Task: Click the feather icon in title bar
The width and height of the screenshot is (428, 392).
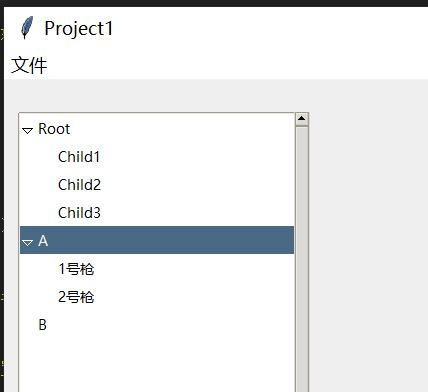Action: coord(27,28)
